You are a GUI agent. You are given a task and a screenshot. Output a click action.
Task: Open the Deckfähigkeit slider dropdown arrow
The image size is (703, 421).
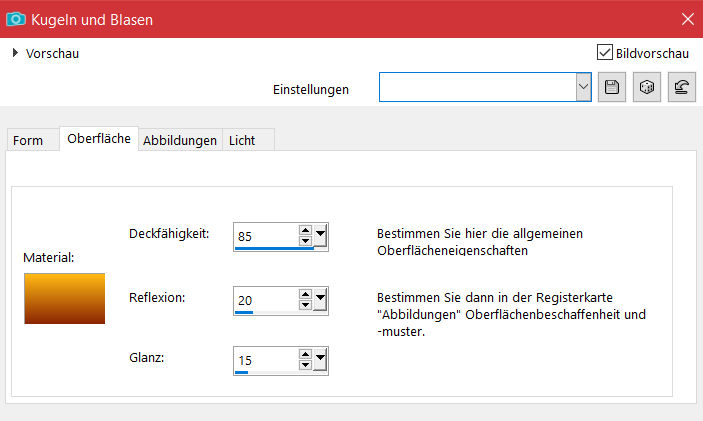(x=320, y=236)
